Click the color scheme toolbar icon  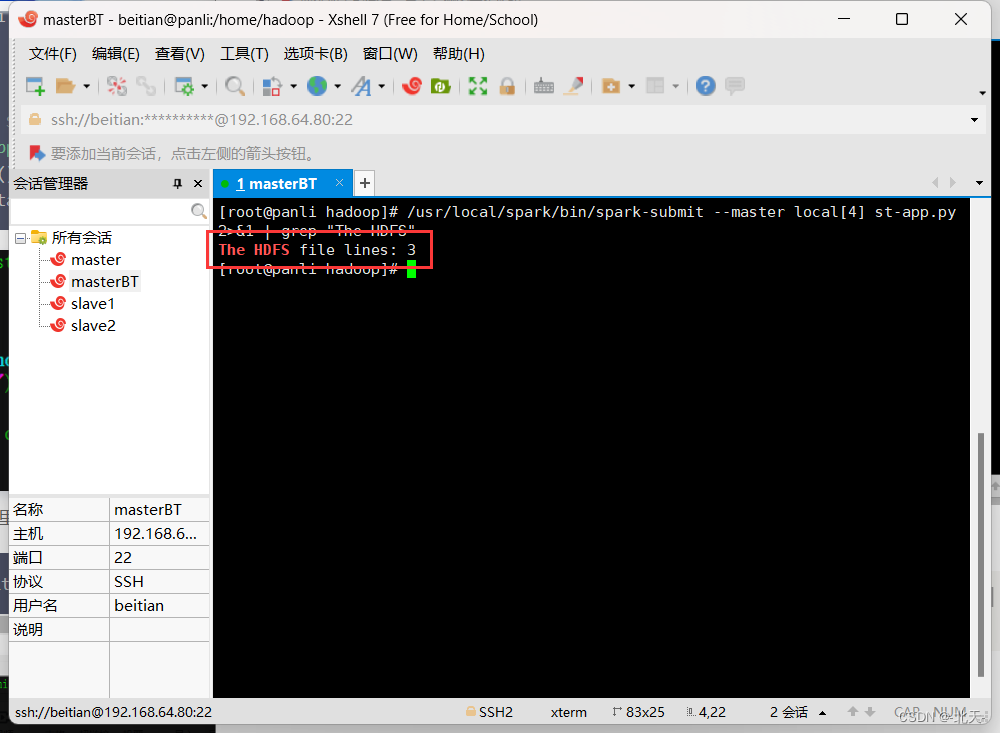(272, 85)
